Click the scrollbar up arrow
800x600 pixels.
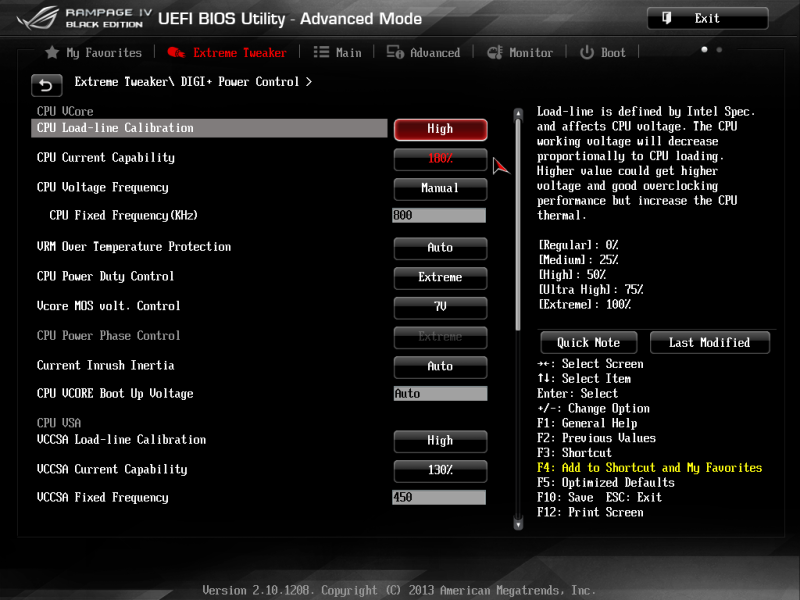(x=518, y=113)
